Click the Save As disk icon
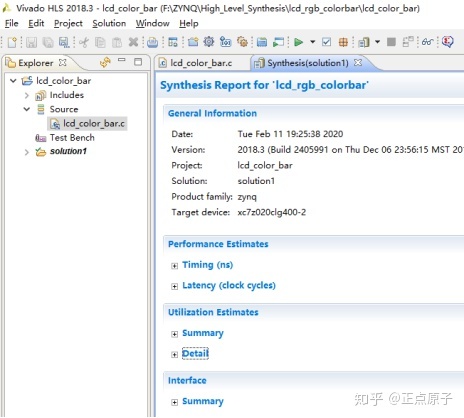Image resolution: width=464 pixels, height=418 pixels. click(64, 42)
